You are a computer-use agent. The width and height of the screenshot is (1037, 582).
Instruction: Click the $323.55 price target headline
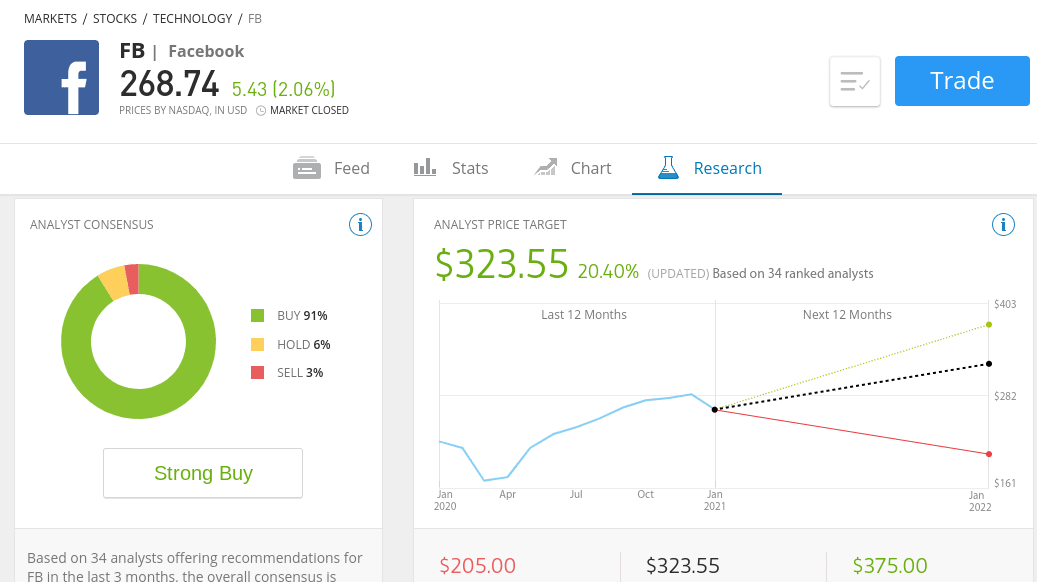pyautogui.click(x=502, y=264)
